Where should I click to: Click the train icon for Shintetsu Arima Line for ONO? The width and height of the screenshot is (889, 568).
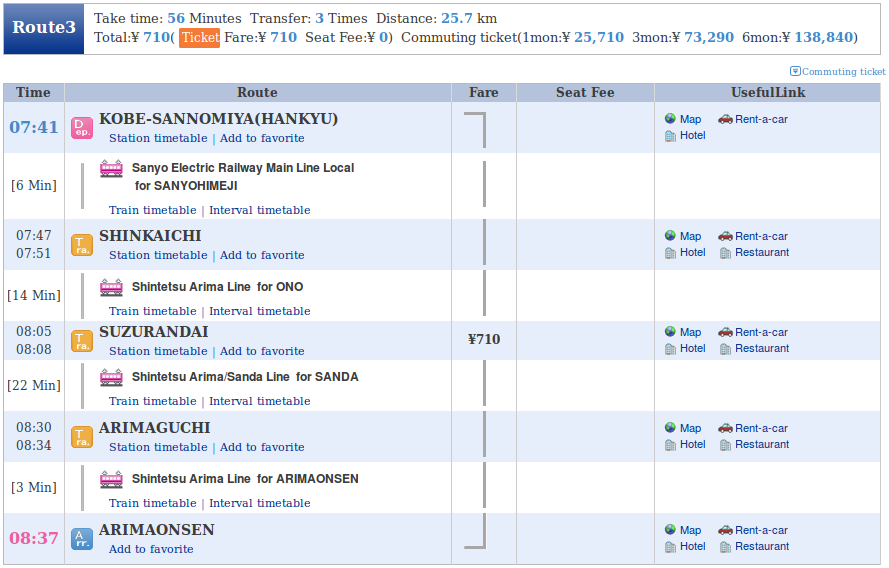coord(111,287)
